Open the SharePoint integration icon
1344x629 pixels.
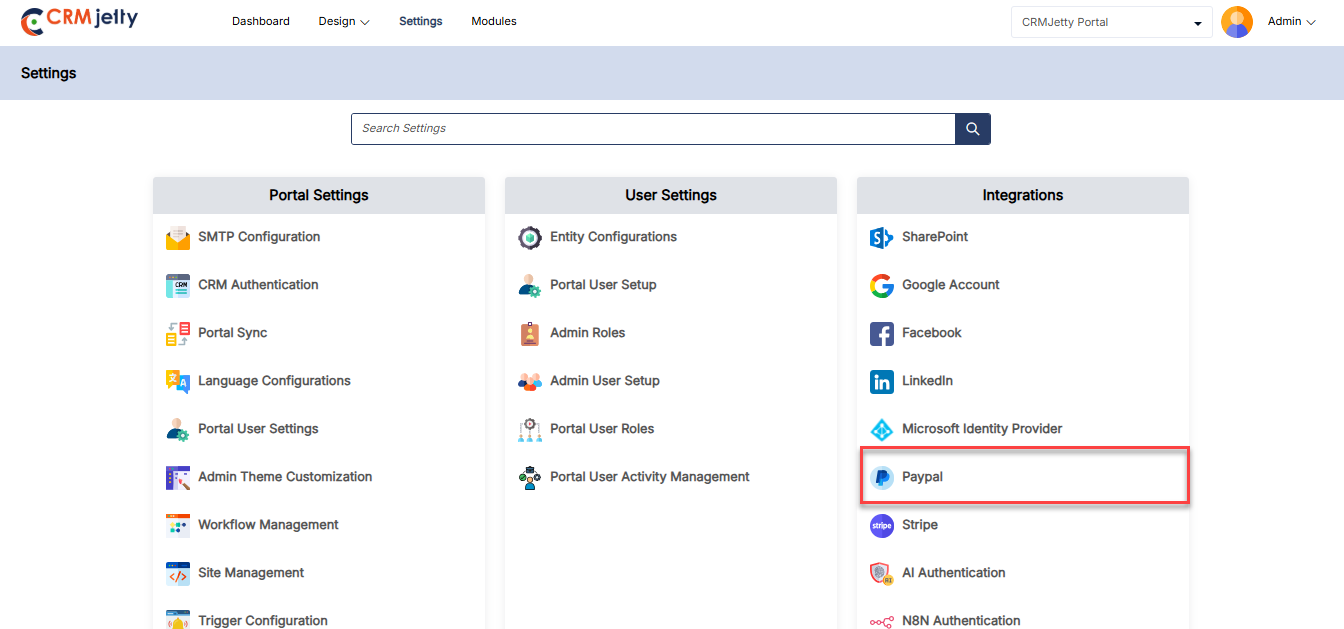pyautogui.click(x=881, y=237)
